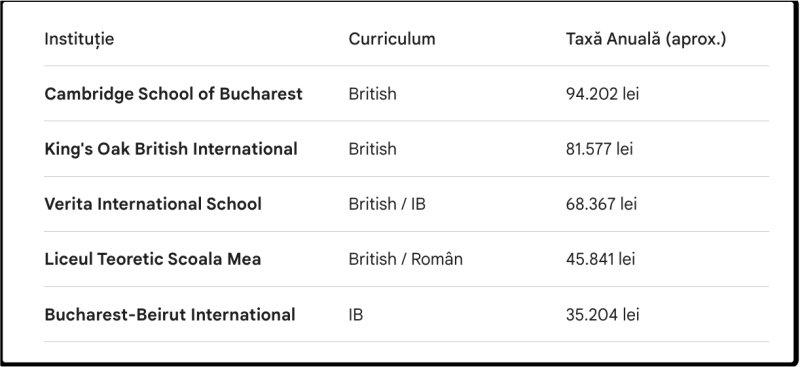Image resolution: width=800 pixels, height=367 pixels.
Task: Click the Curriculum column header
Action: click(x=392, y=39)
